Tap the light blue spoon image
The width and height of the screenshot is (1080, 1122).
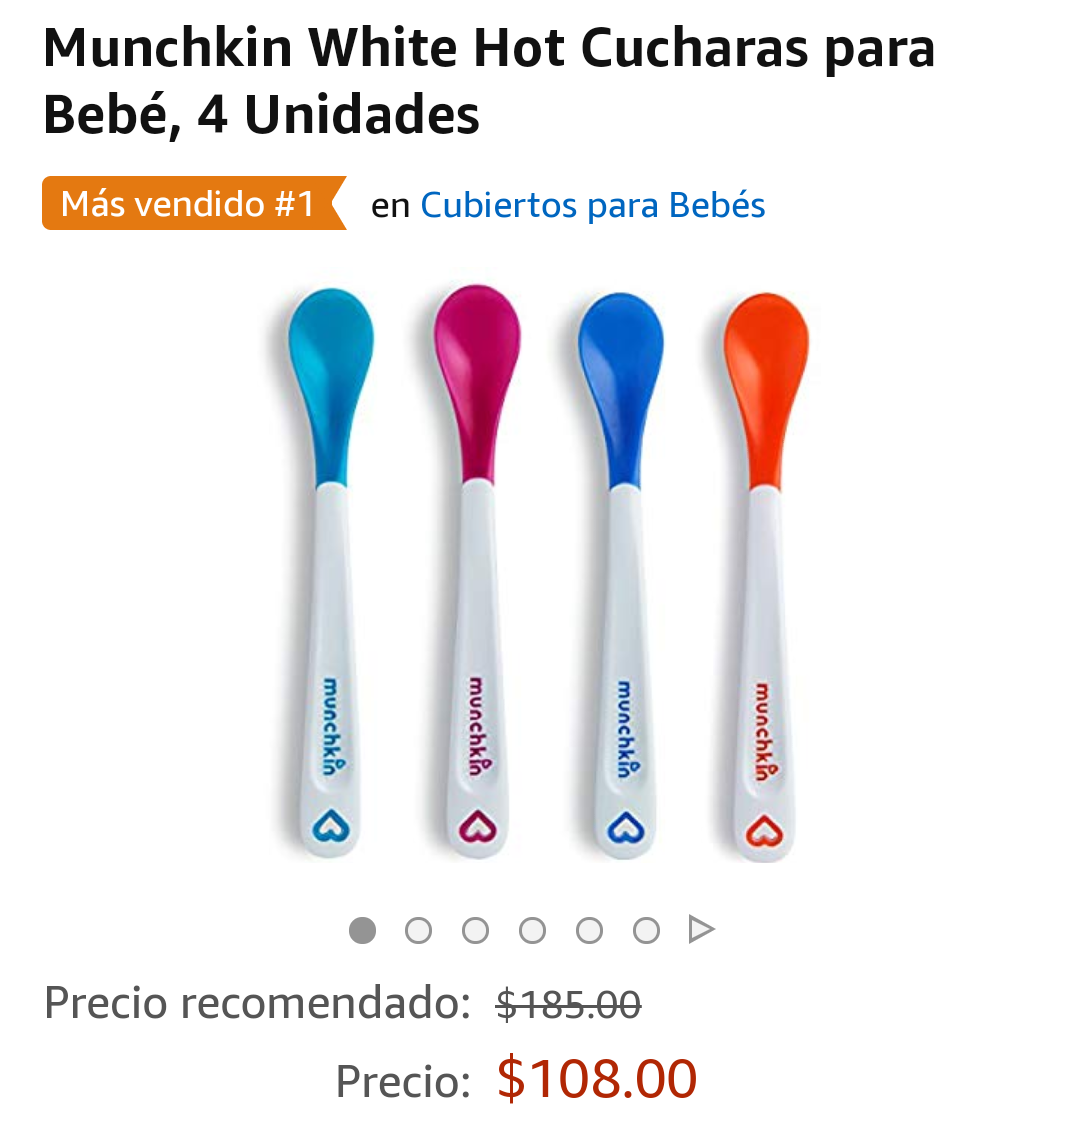coord(330,572)
